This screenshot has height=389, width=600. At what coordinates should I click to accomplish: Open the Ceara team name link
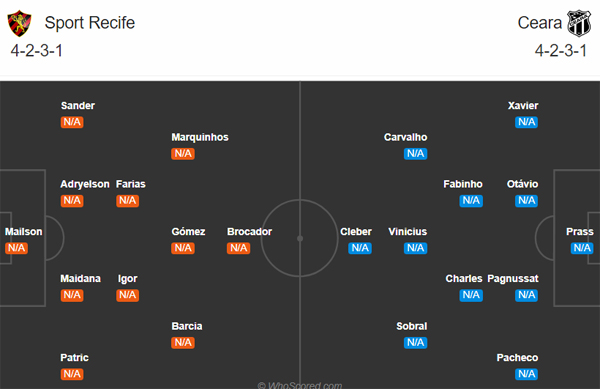pos(540,23)
